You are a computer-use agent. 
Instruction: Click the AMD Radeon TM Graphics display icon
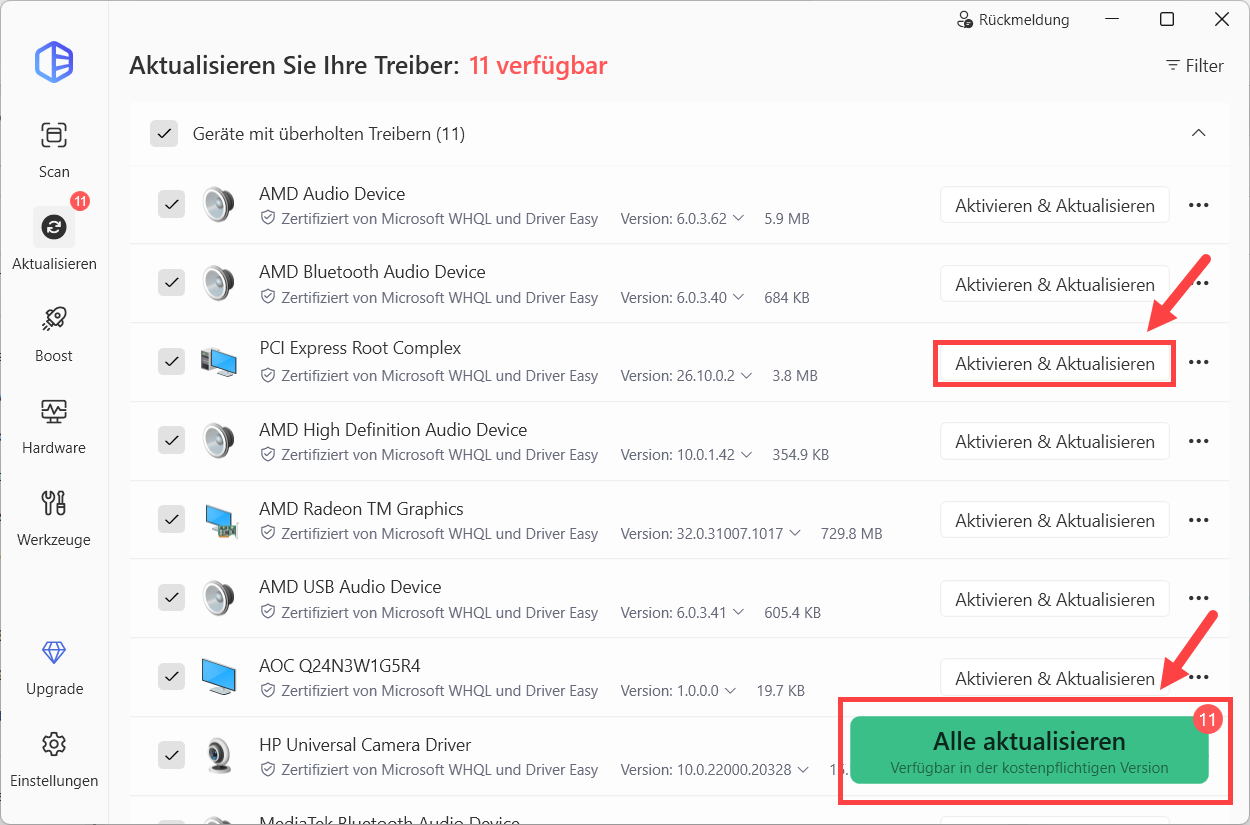(220, 520)
